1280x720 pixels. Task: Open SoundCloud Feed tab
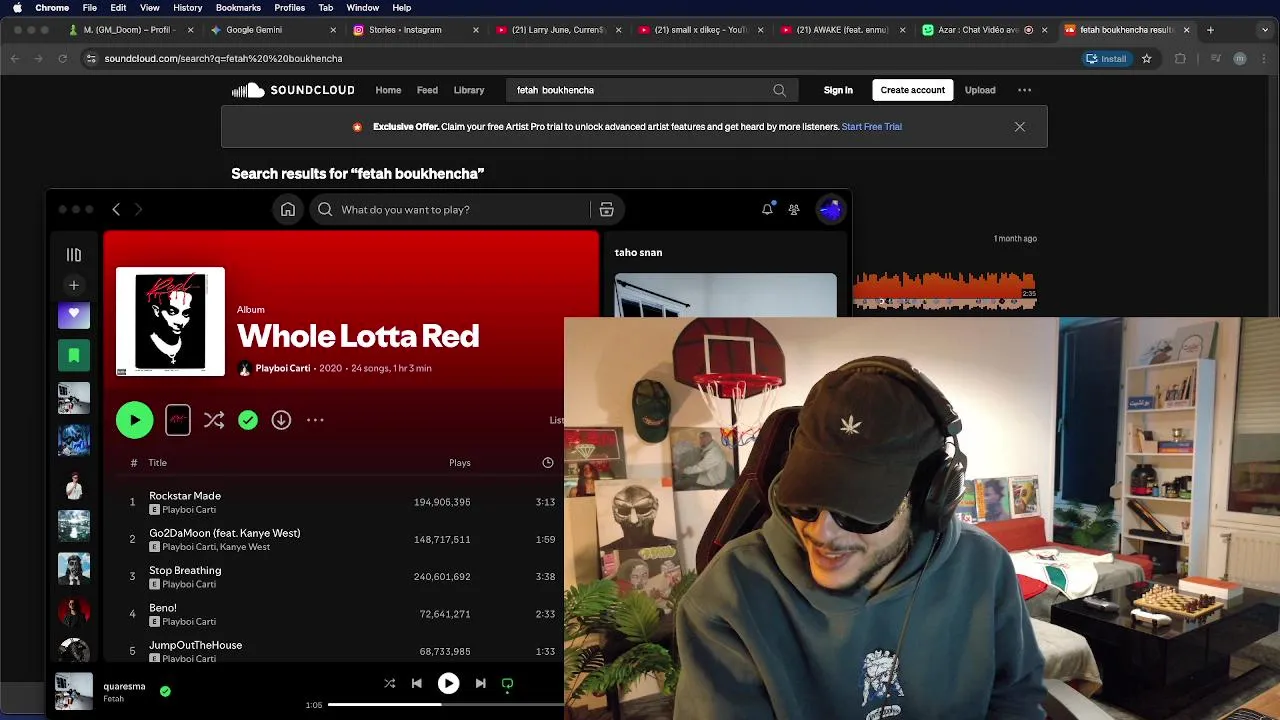coord(427,90)
